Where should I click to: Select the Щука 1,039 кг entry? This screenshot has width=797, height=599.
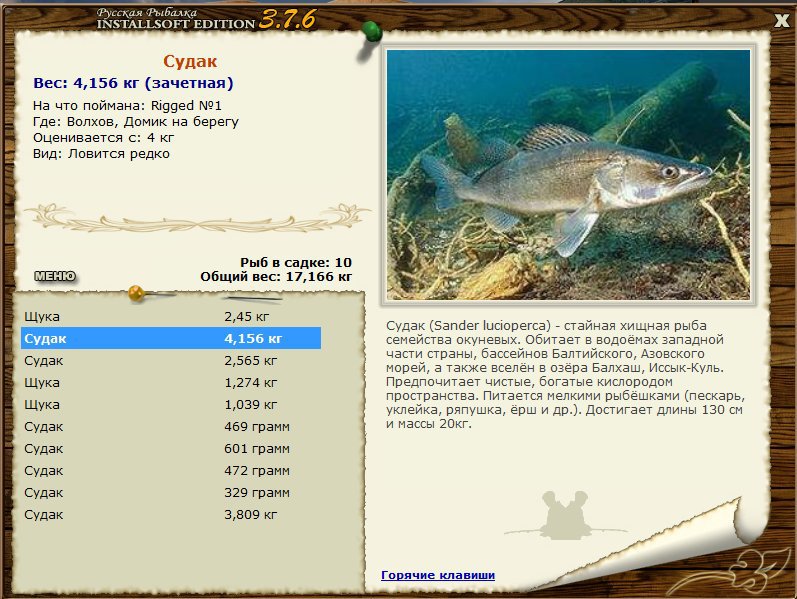[x=171, y=405]
